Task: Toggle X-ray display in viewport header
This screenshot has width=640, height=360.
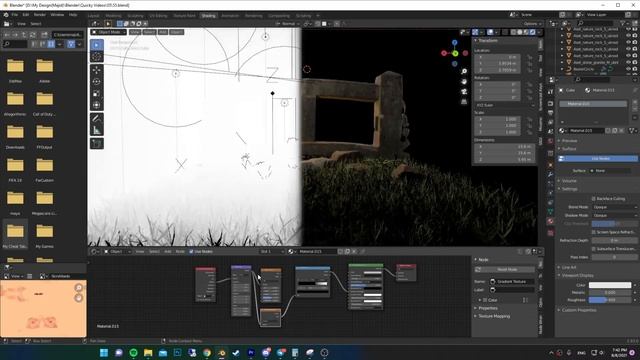Action: [505, 32]
